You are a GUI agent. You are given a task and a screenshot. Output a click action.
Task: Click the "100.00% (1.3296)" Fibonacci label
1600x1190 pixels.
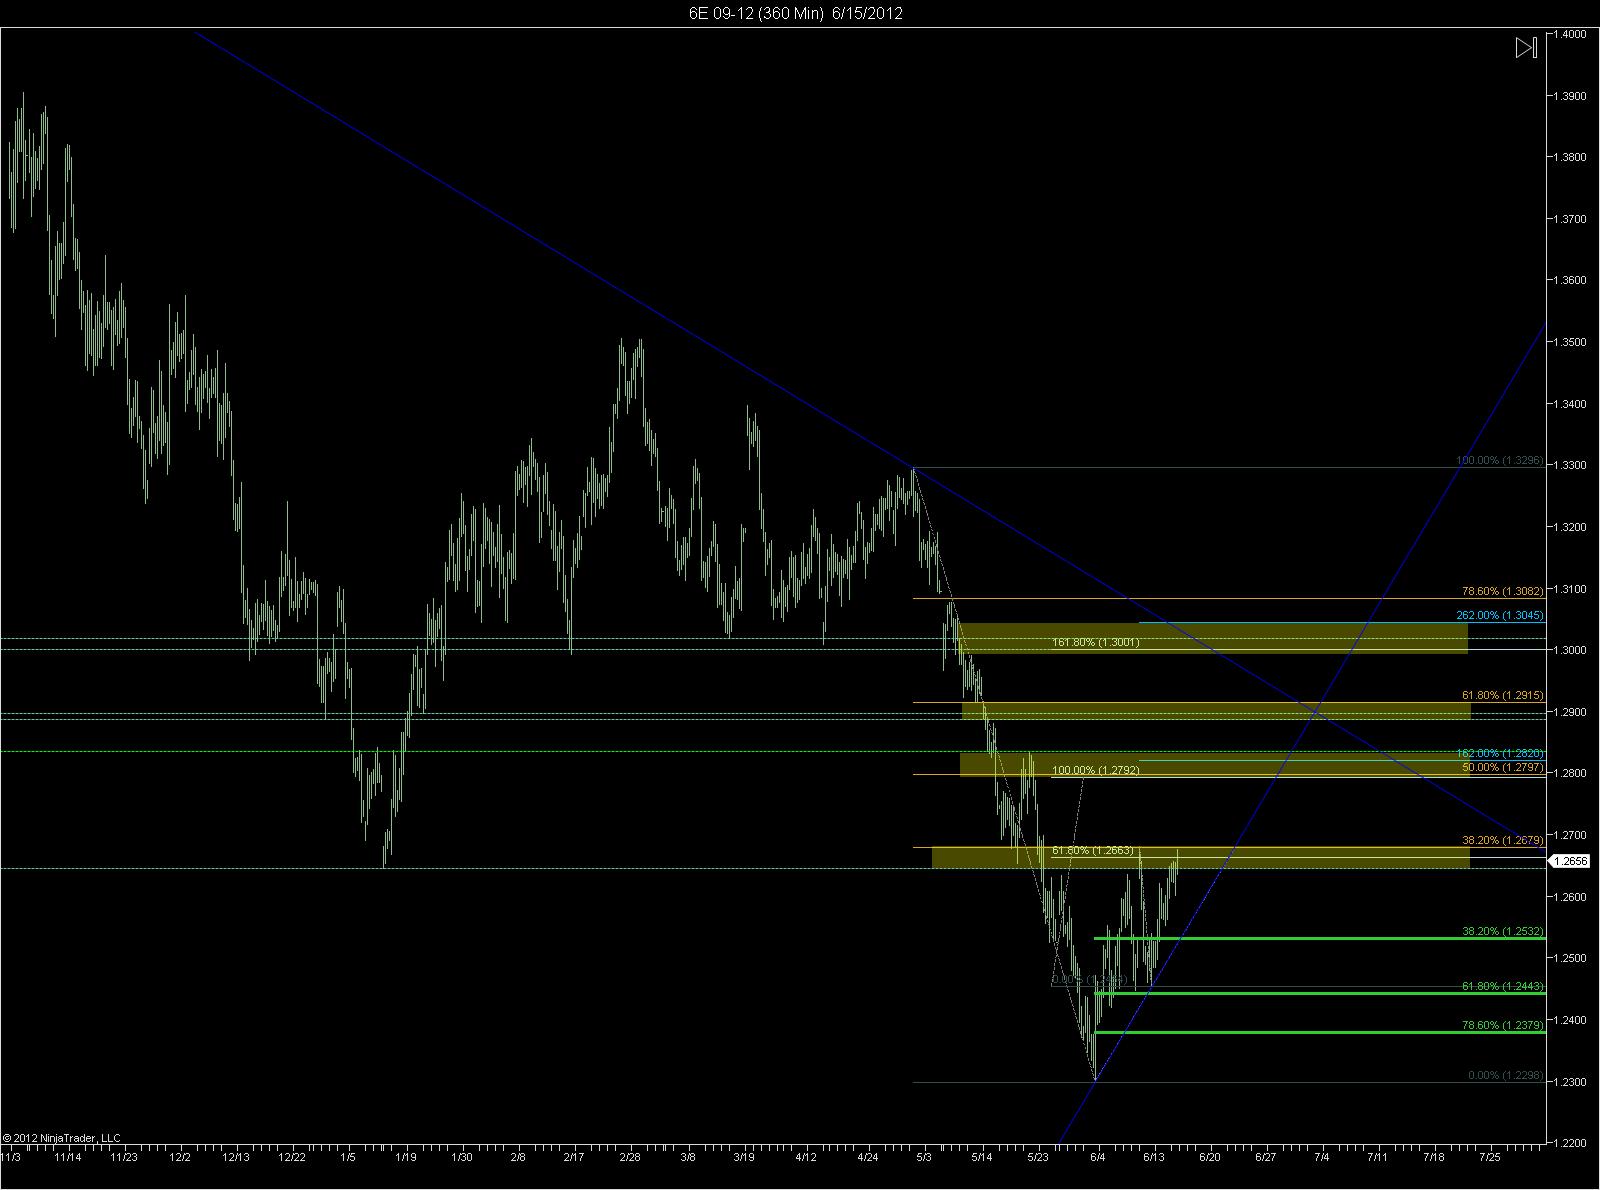(1500, 461)
